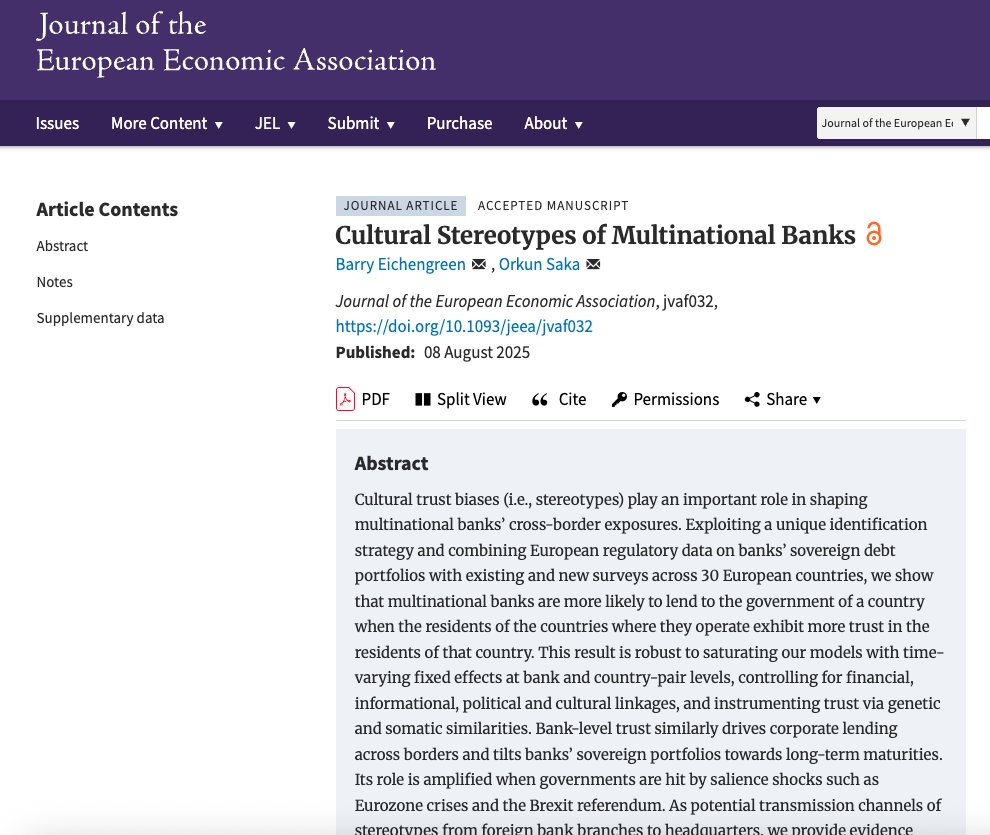Jump to Notes in Article Contents
990x835 pixels.
coord(54,282)
